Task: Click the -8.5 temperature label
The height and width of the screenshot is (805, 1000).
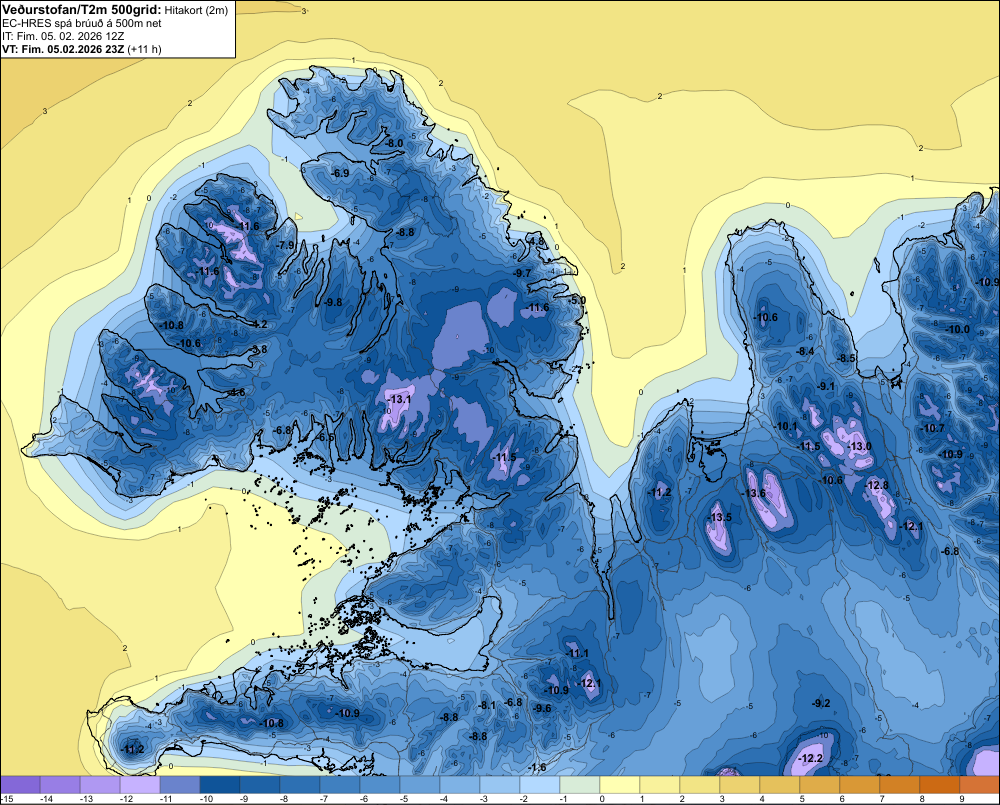Action: tap(846, 358)
